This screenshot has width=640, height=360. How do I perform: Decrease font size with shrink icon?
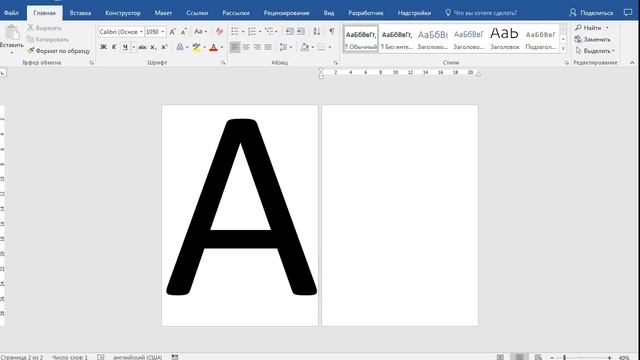[184, 31]
